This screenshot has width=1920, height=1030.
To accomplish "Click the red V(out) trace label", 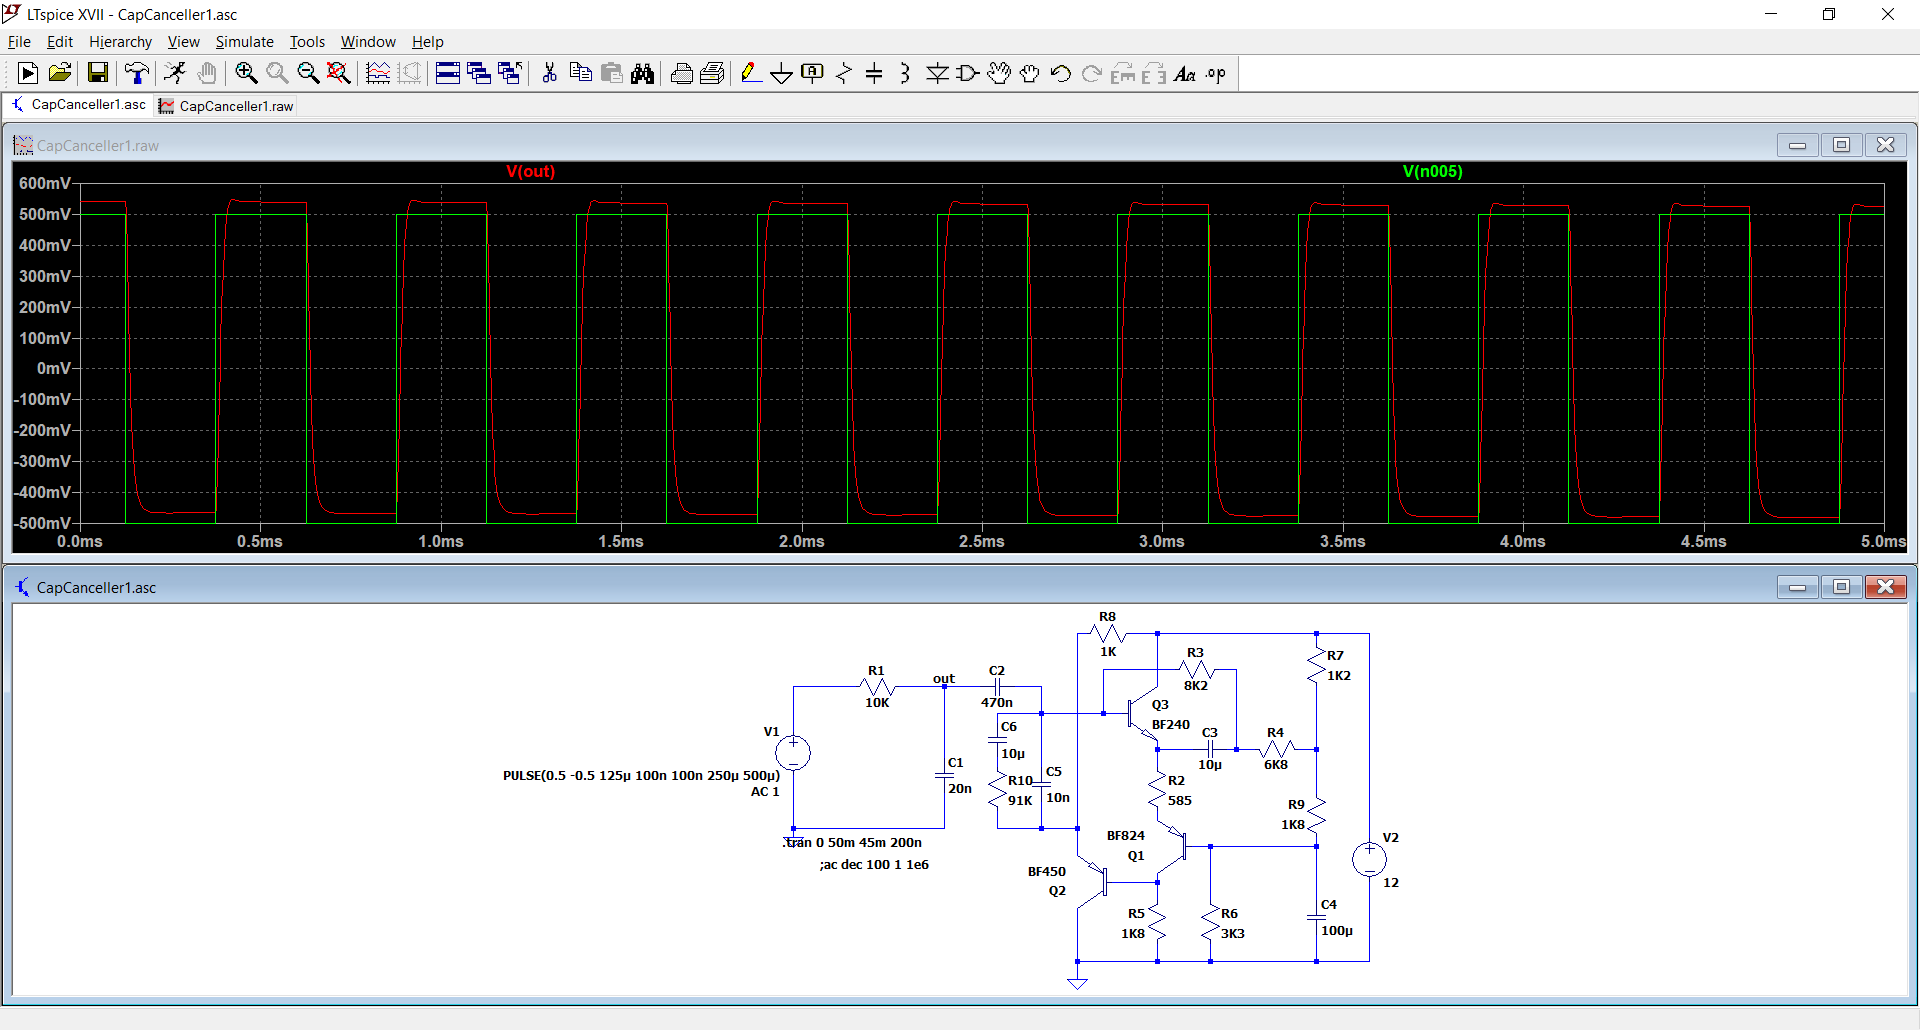I will (x=530, y=171).
